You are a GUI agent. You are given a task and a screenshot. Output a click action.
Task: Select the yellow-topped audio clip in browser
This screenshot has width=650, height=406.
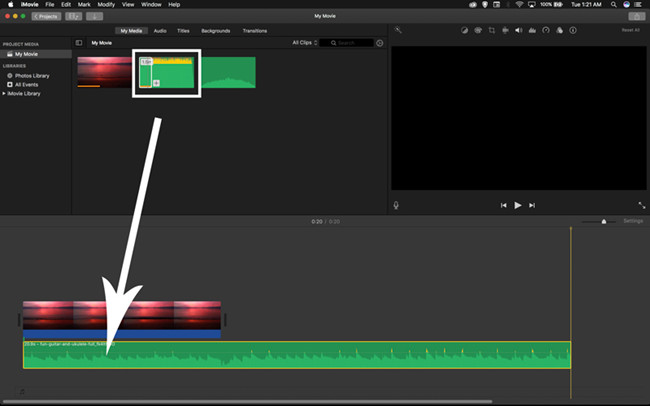click(x=167, y=72)
